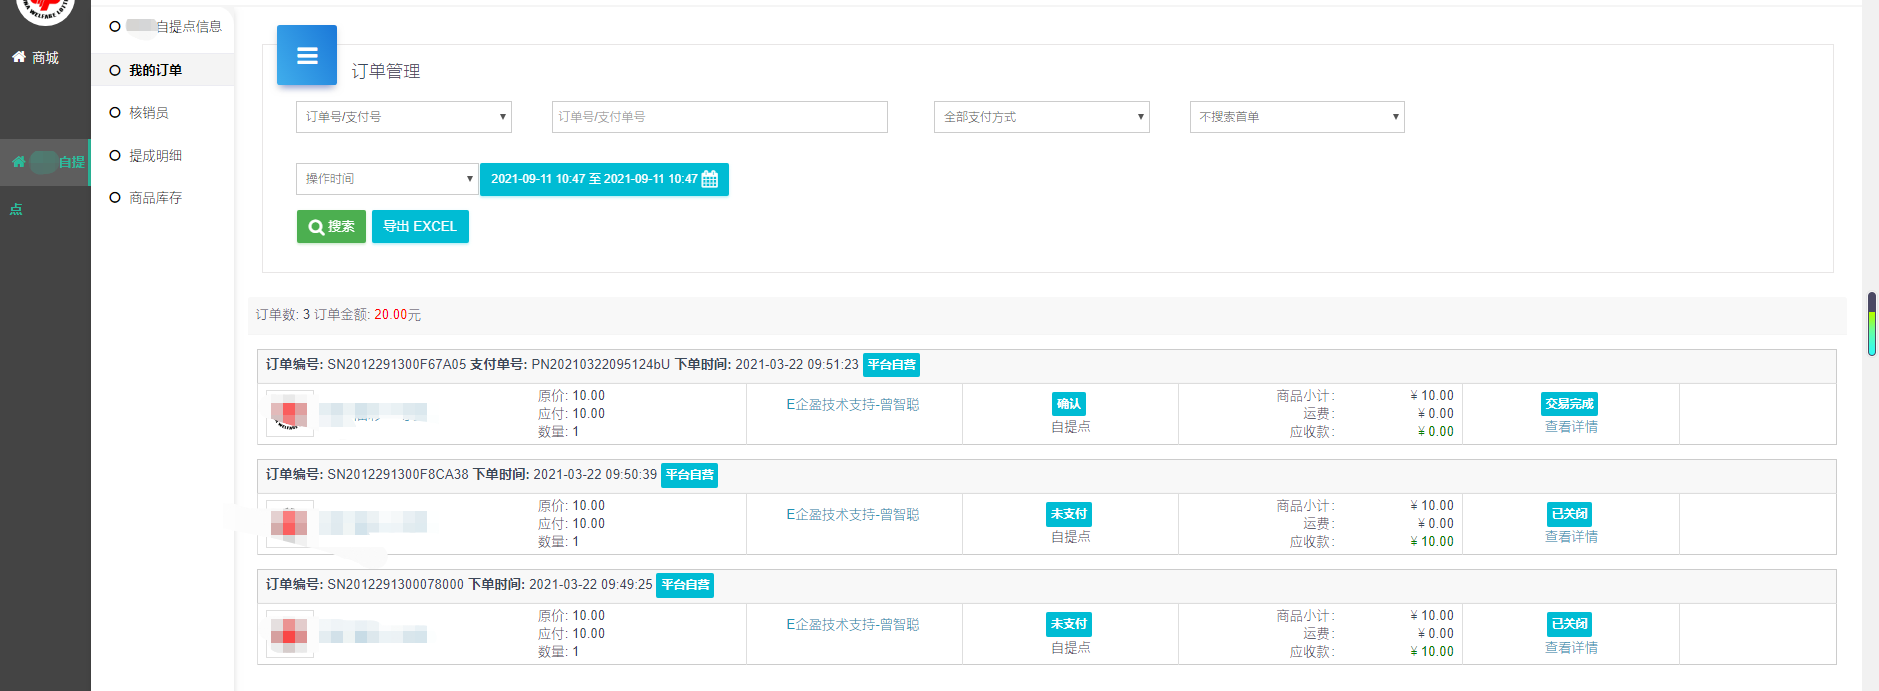The height and width of the screenshot is (691, 1879).
Task: Click the 交易完成 status badge
Action: pos(1569,404)
